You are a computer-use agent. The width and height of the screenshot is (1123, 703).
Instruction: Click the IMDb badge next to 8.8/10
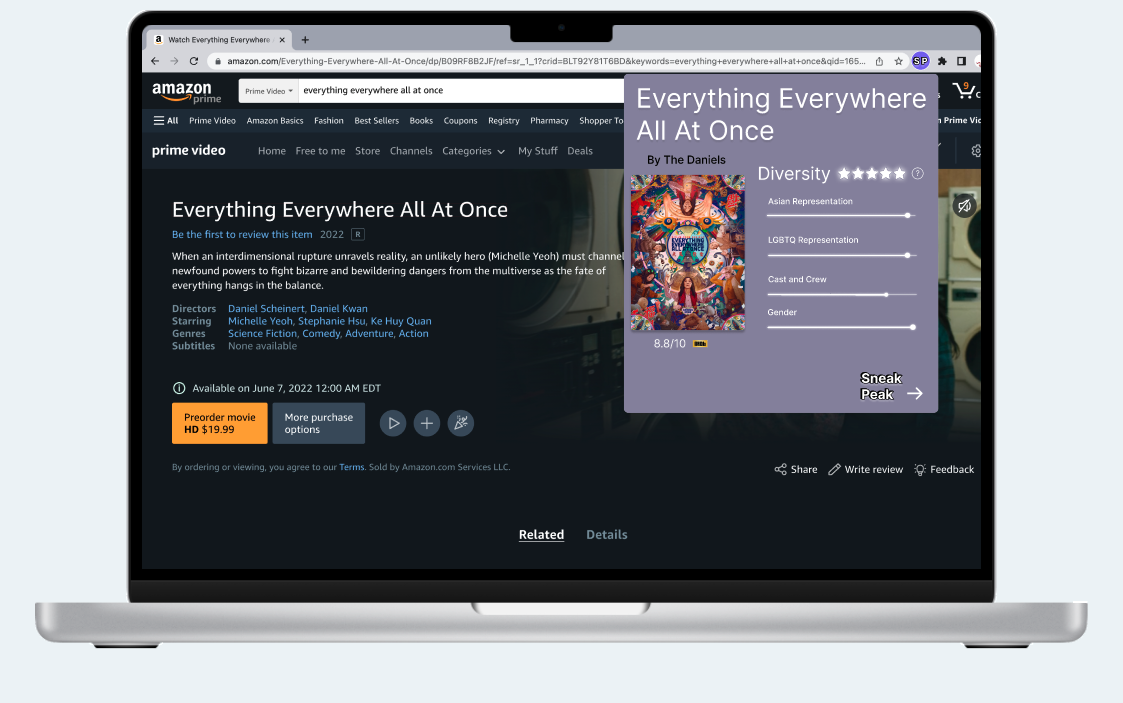click(700, 344)
